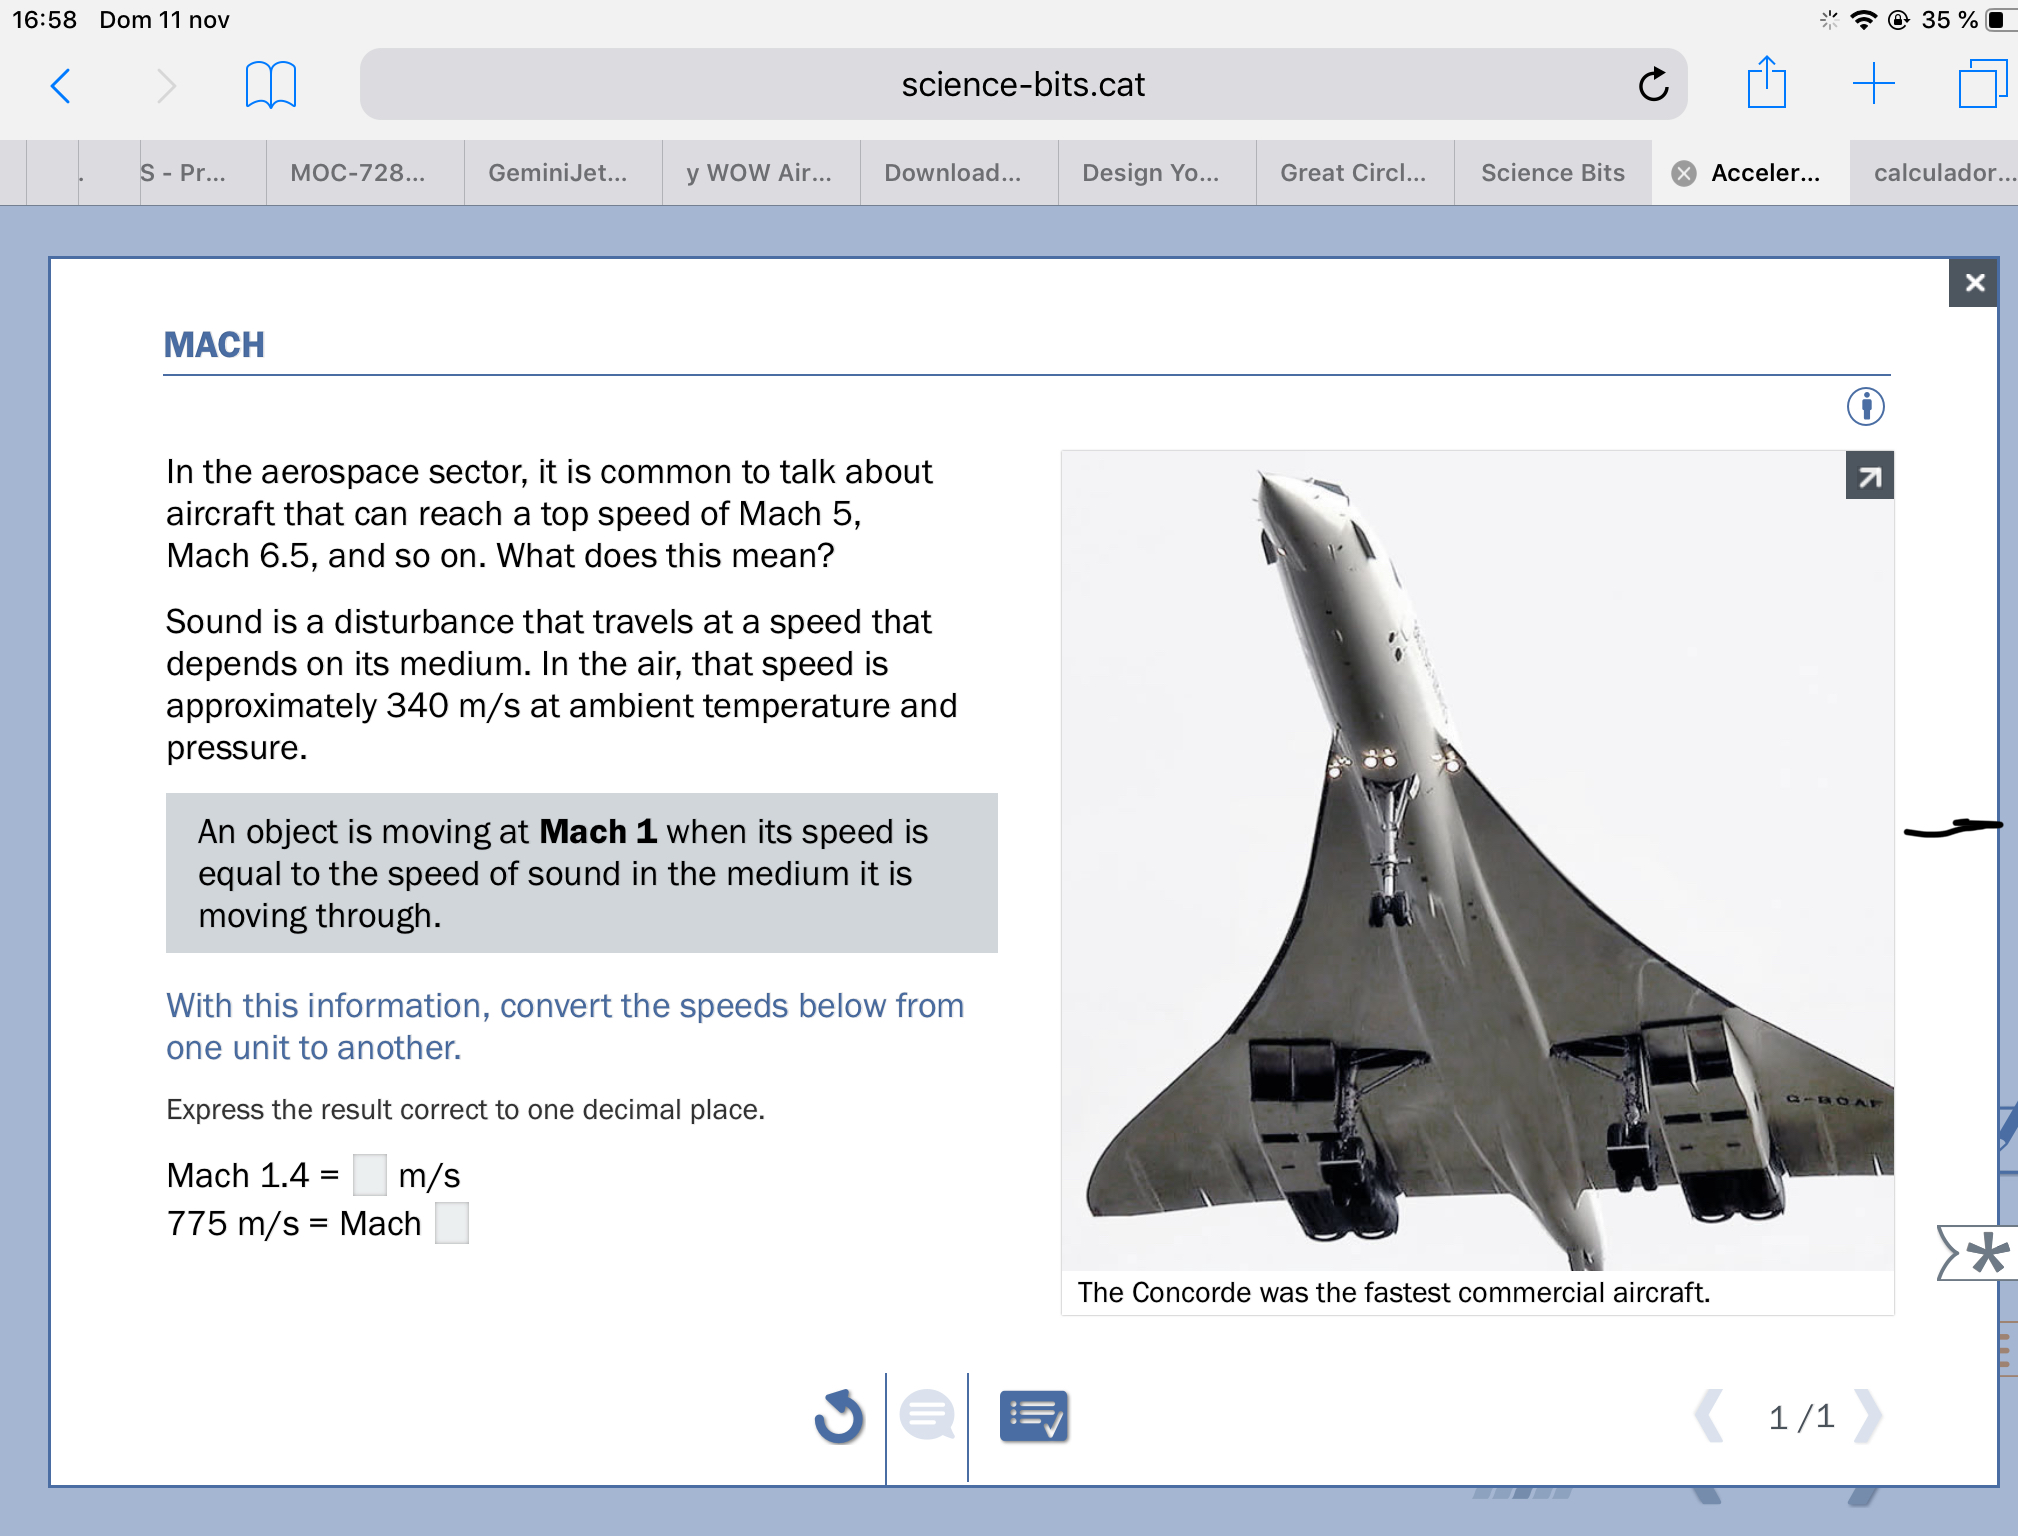Screen dimensions: 2018x1536
Task: Go to next page arrow beside 1/1
Action: pyautogui.click(x=1866, y=1417)
